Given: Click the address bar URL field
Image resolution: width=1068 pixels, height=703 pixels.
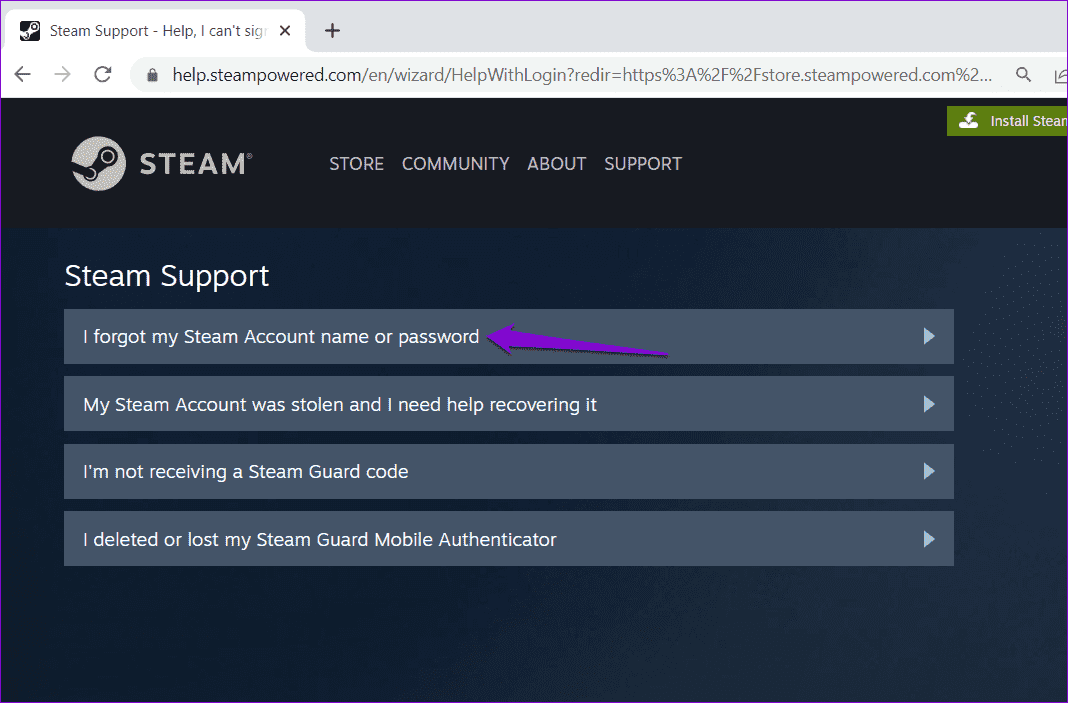Looking at the screenshot, I should 582,75.
